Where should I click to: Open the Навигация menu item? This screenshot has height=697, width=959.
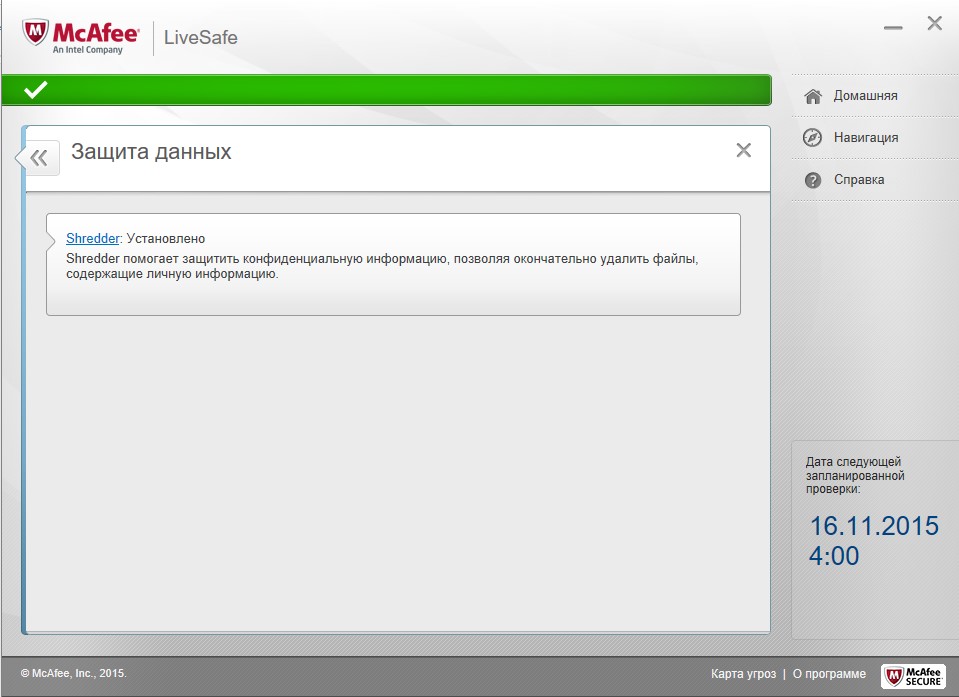point(866,138)
